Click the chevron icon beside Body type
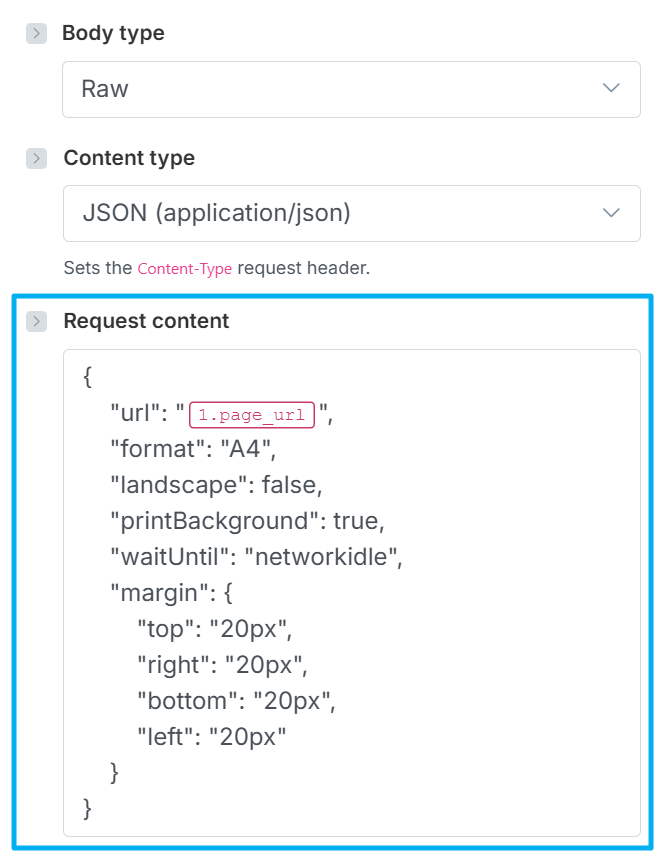Screen dimensions: 666x858 pos(36,33)
